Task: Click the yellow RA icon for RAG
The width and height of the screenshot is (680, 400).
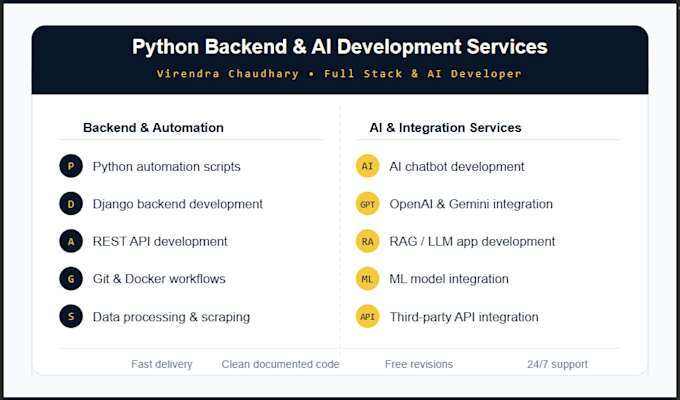Action: pos(367,241)
